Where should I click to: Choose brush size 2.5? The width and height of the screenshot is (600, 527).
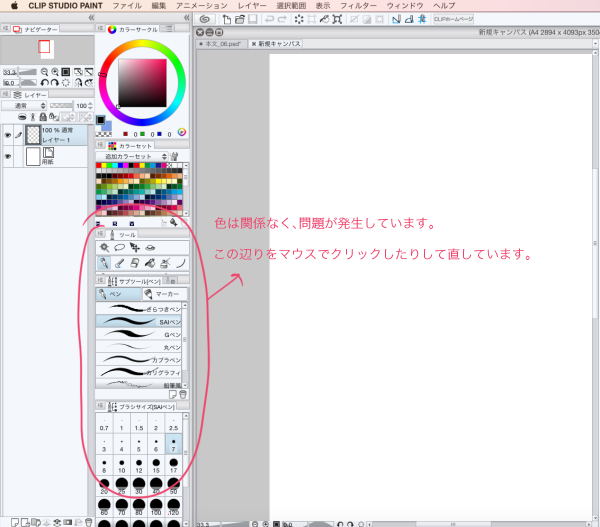[173, 423]
